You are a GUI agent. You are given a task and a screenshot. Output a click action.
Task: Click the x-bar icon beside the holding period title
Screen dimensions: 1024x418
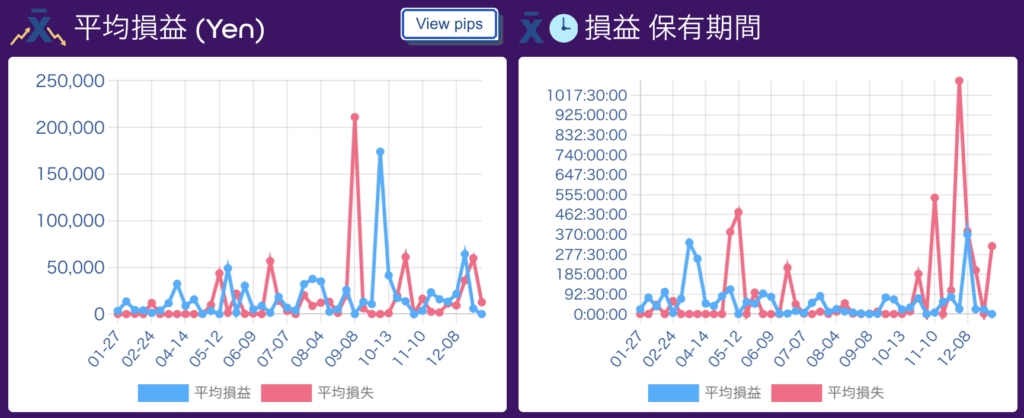pos(532,27)
